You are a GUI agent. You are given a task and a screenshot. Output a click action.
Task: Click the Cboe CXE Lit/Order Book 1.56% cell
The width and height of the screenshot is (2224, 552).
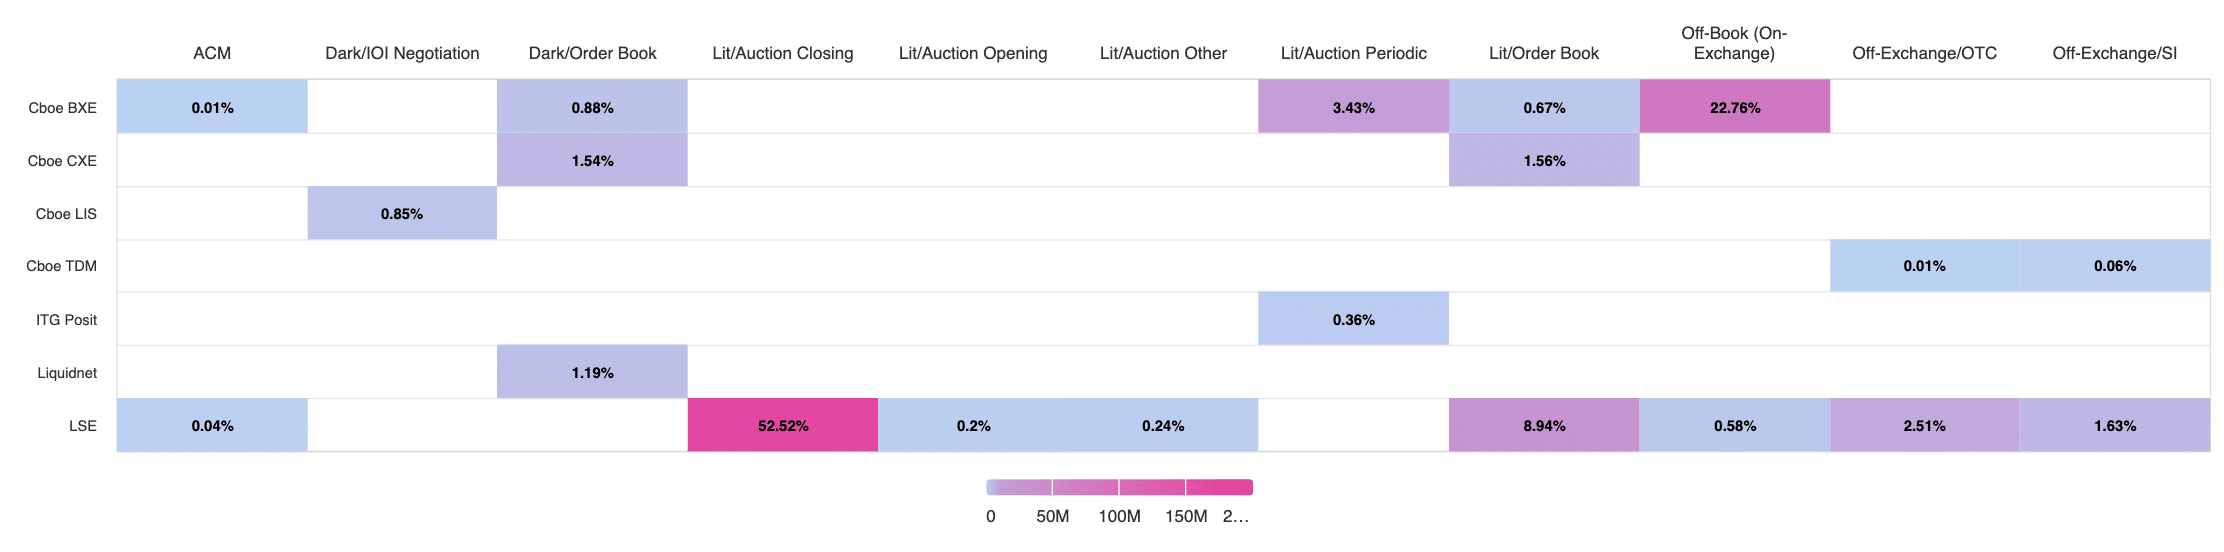pyautogui.click(x=1544, y=160)
